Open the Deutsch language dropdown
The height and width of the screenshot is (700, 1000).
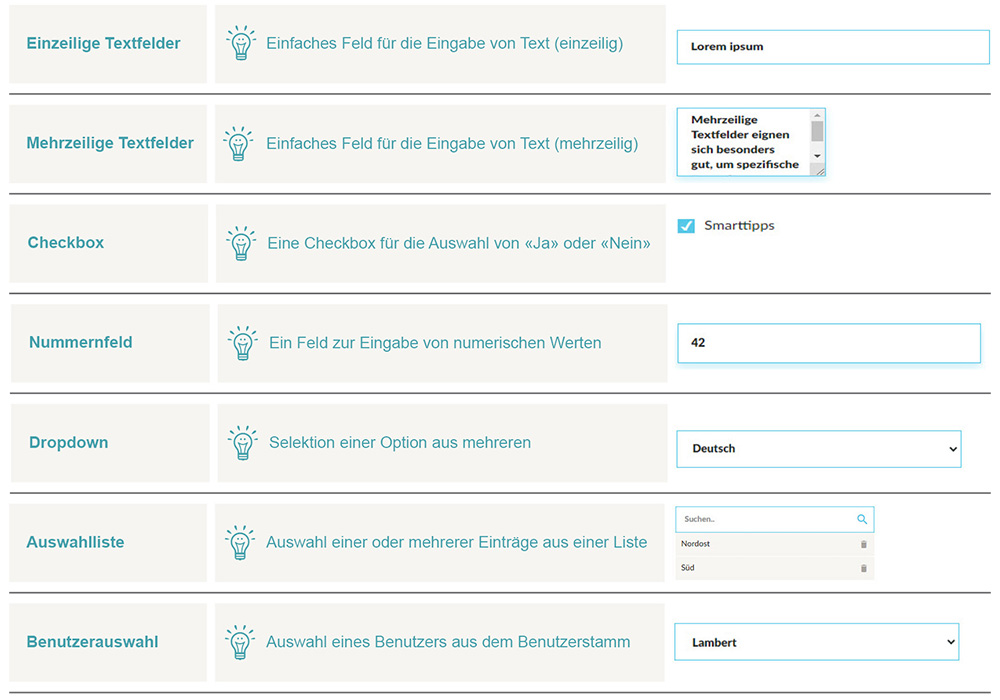[818, 449]
